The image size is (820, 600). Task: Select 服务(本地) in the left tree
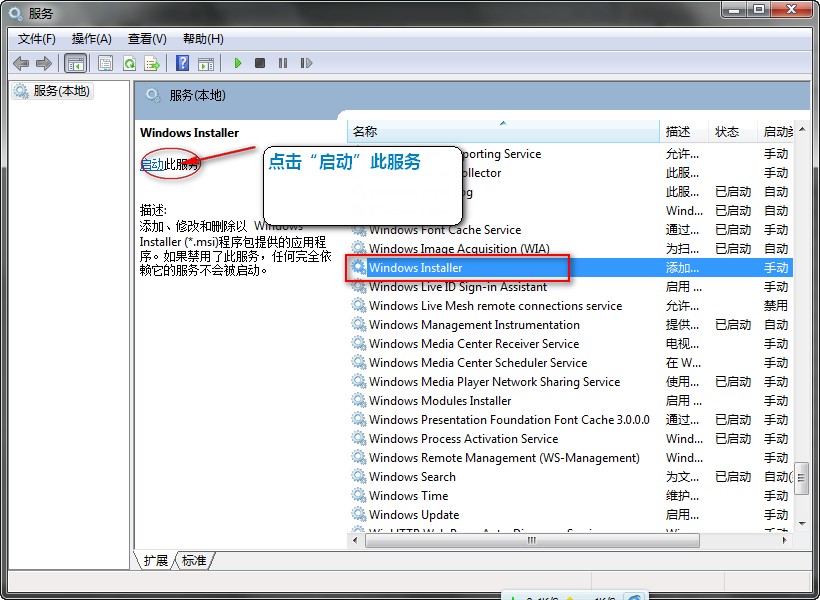click(61, 91)
